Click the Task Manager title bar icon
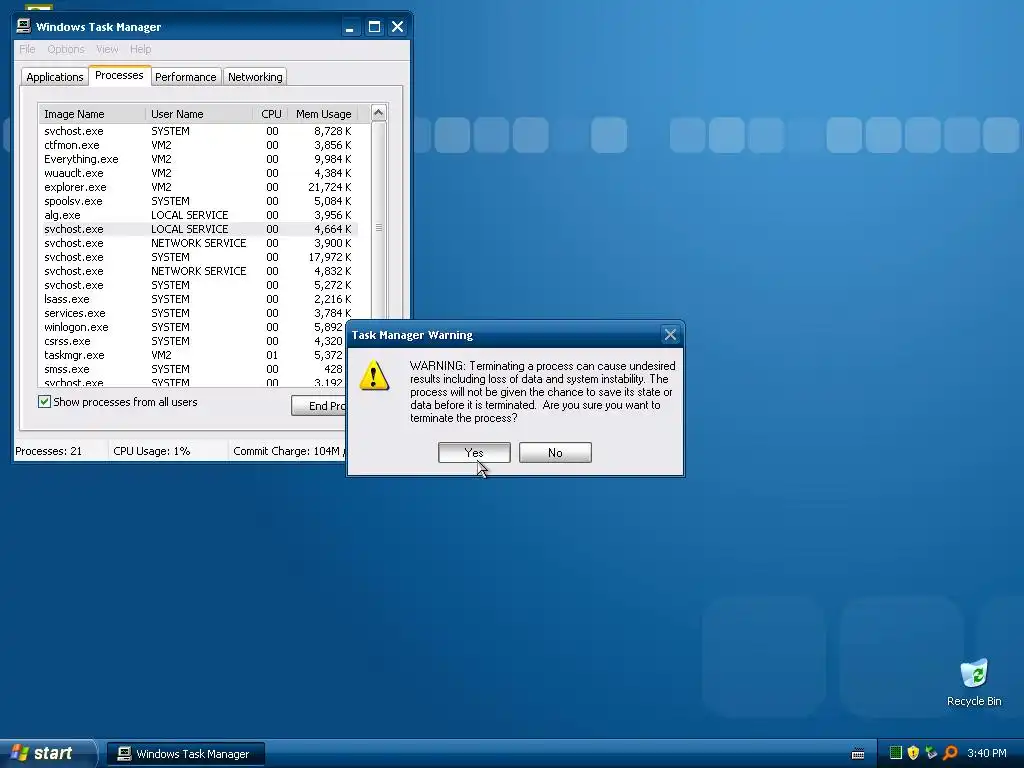The image size is (1024, 768). [24, 26]
